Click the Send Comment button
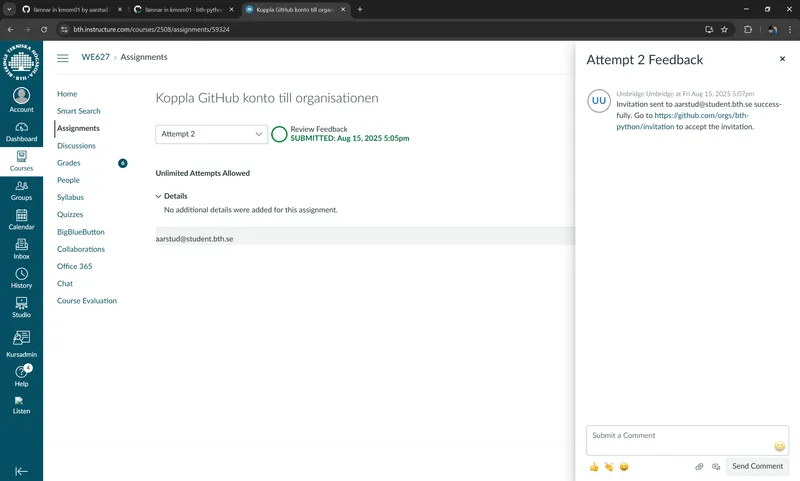Image resolution: width=800 pixels, height=481 pixels. [x=757, y=467]
